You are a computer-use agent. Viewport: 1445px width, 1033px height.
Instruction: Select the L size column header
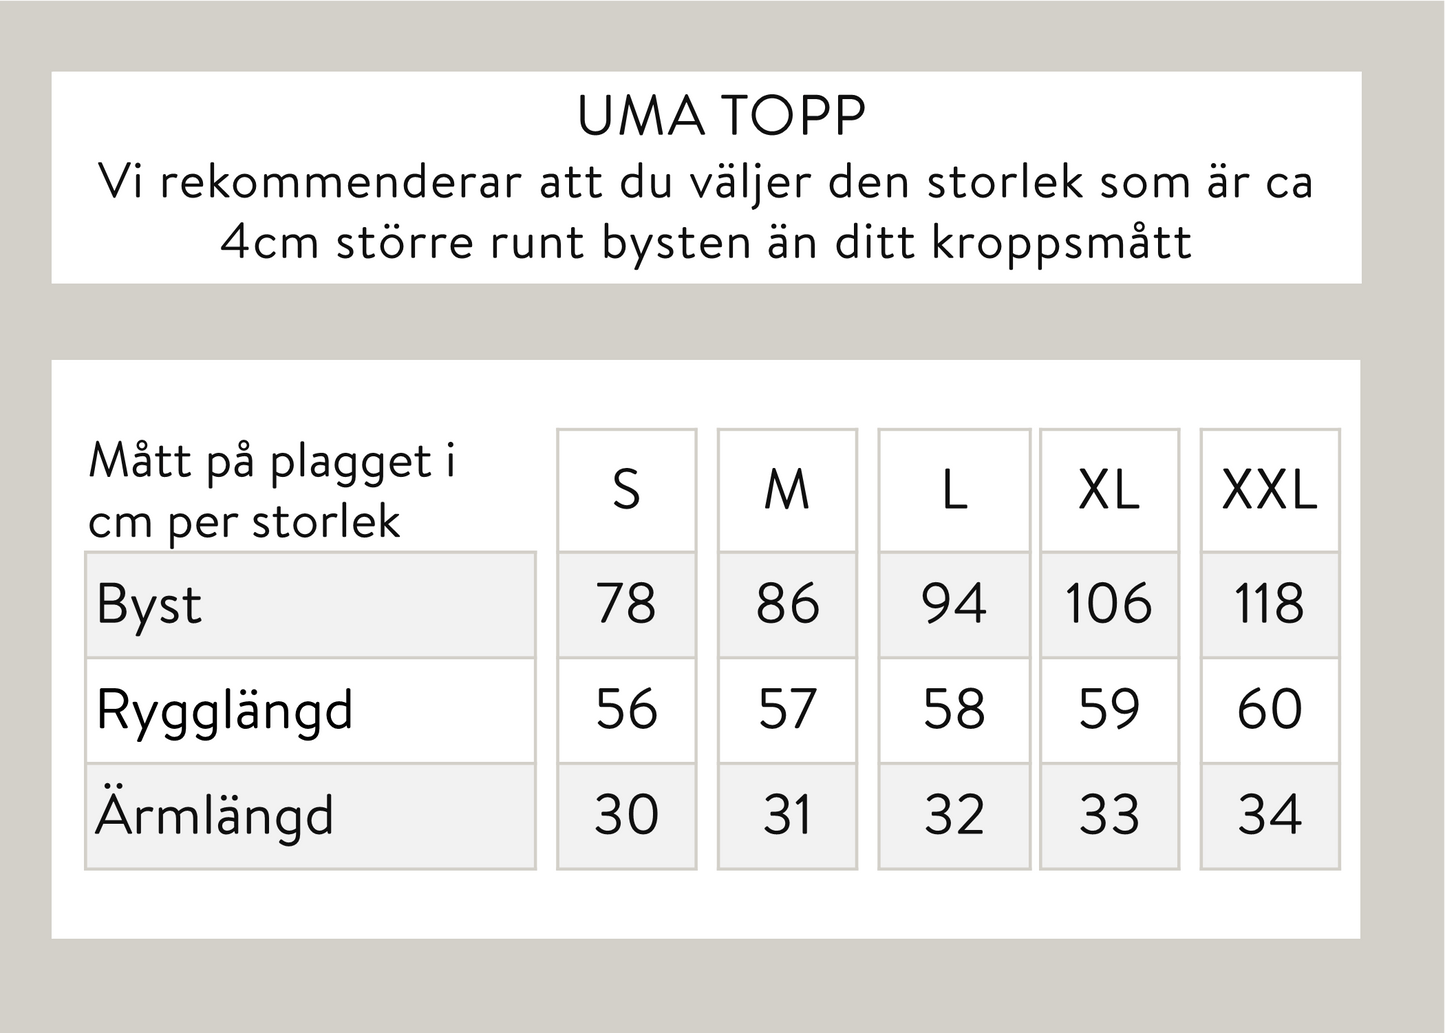[x=954, y=490]
